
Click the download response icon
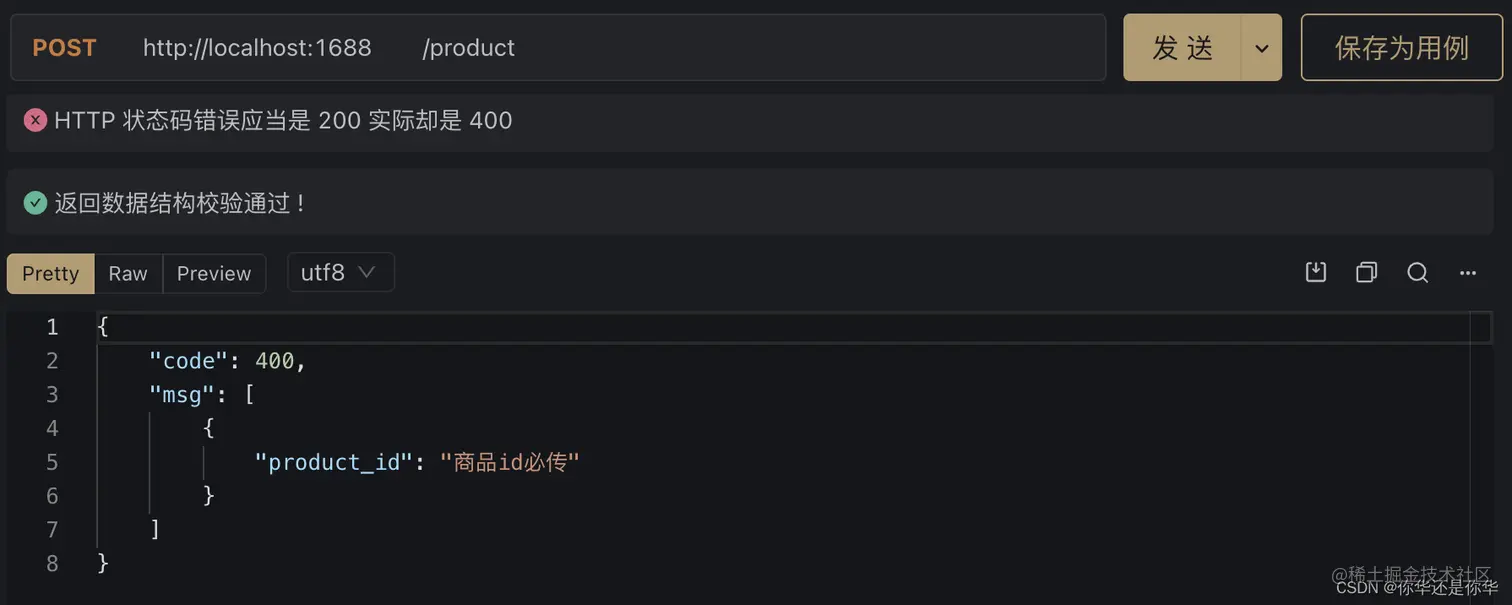coord(1316,272)
